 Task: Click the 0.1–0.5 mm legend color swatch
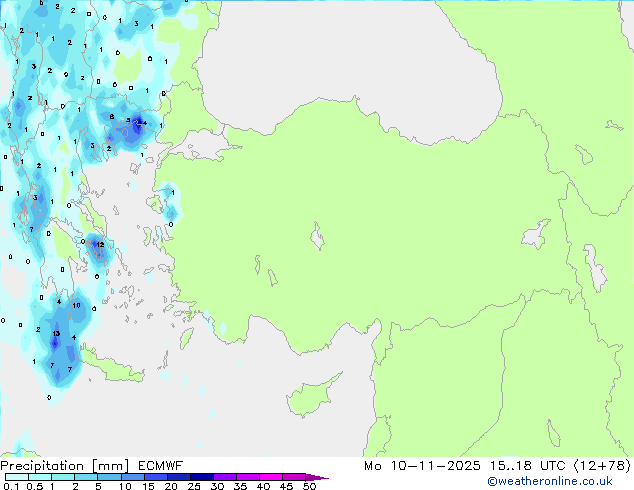coord(17,477)
